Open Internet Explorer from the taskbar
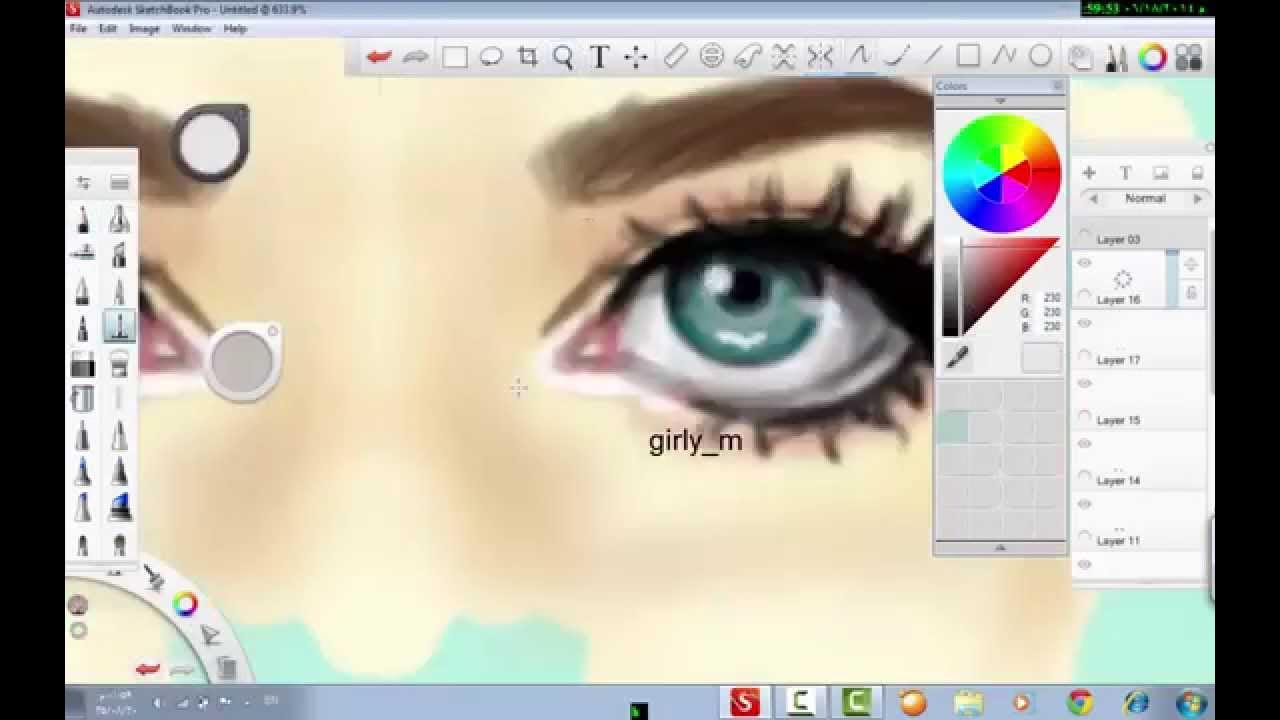The width and height of the screenshot is (1280, 720). click(1136, 703)
